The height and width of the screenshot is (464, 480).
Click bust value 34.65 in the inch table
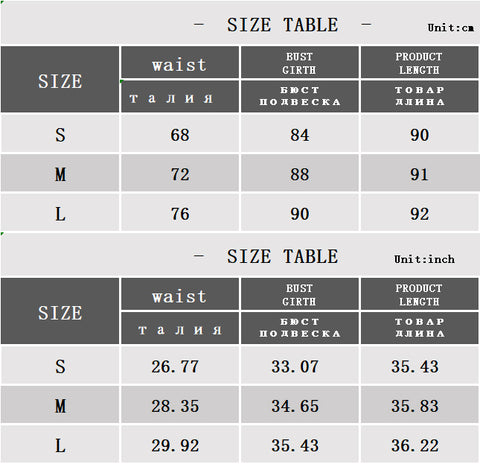pos(295,406)
